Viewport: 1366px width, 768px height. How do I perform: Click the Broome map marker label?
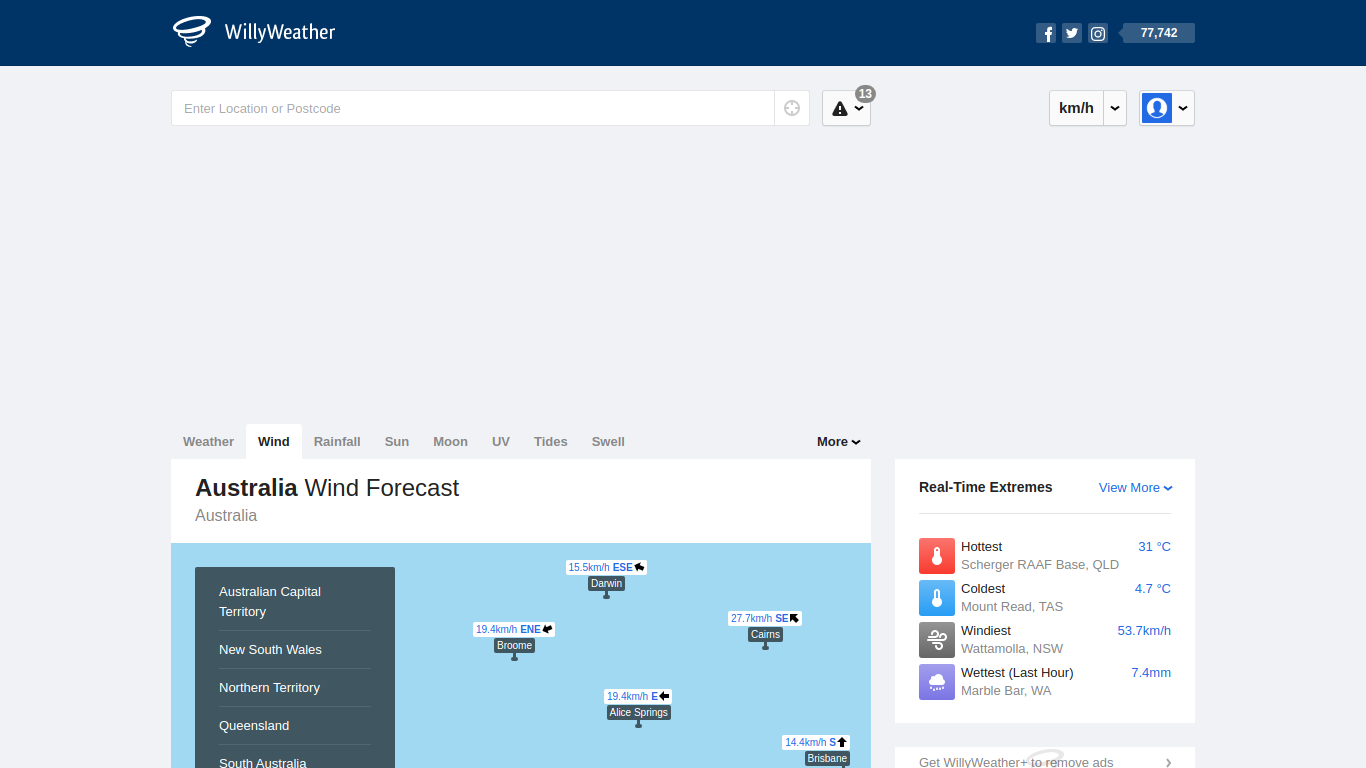coord(515,645)
